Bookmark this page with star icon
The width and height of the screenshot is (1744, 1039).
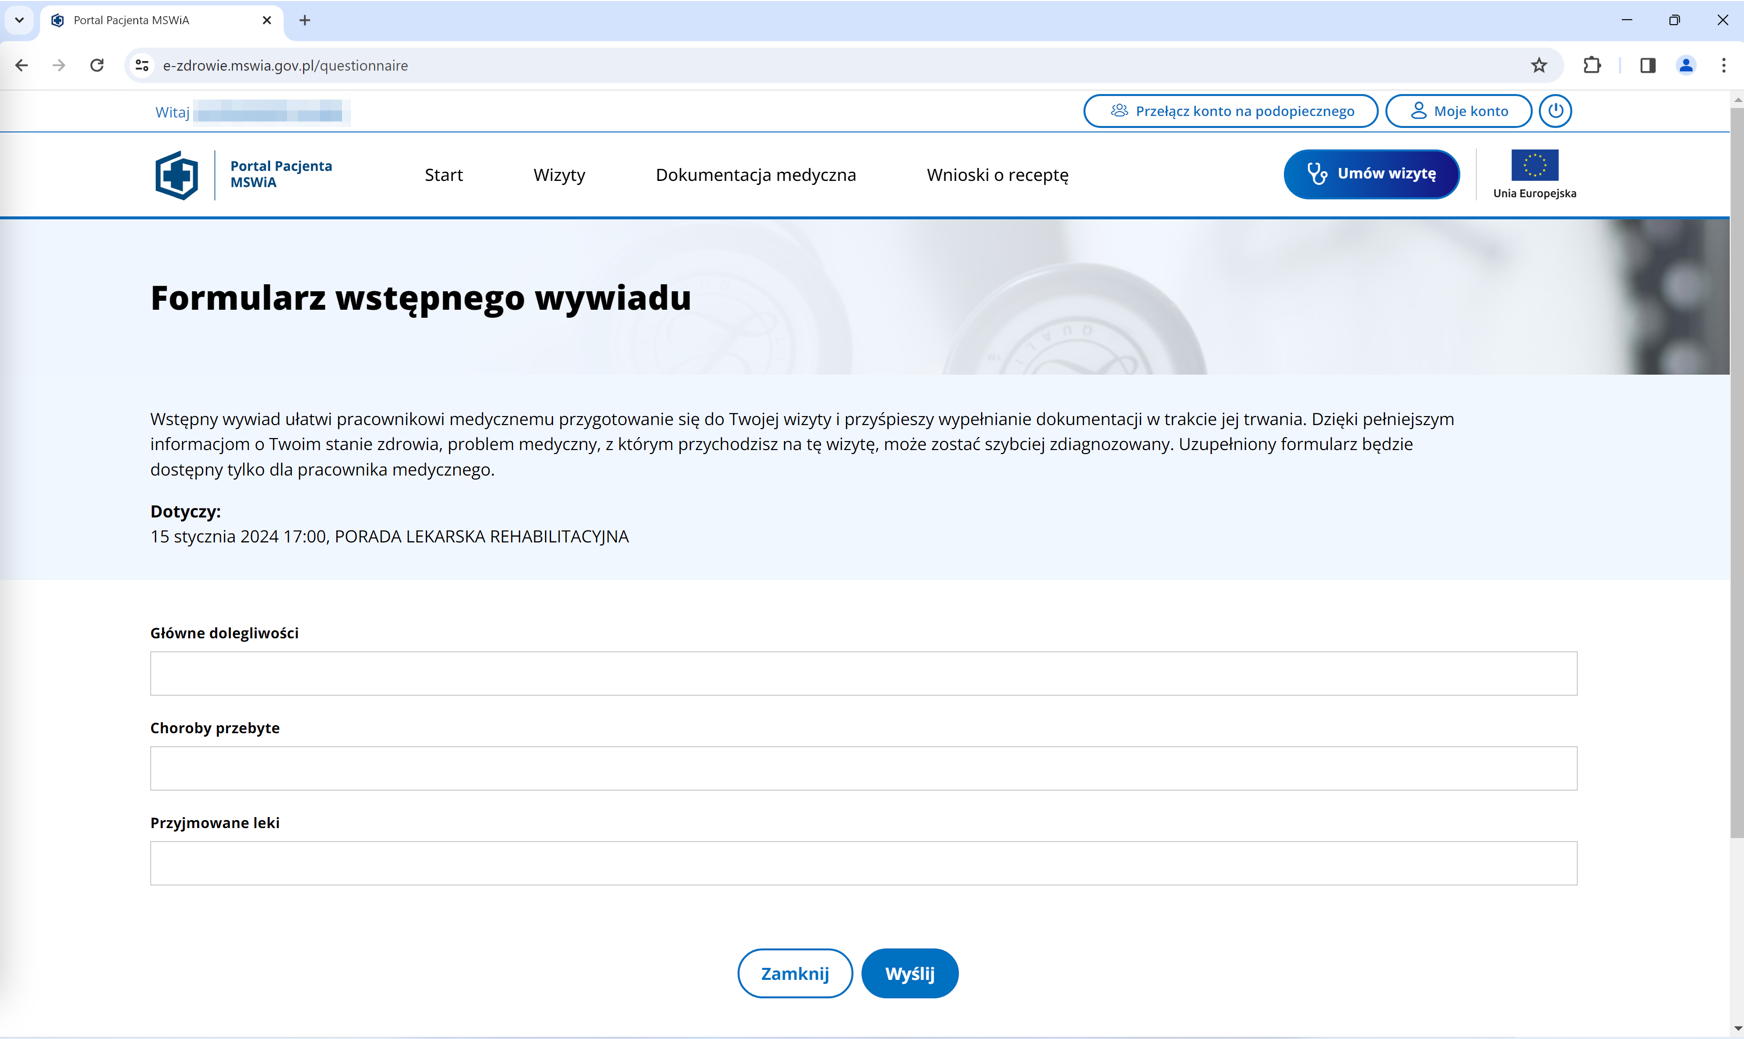click(1538, 66)
